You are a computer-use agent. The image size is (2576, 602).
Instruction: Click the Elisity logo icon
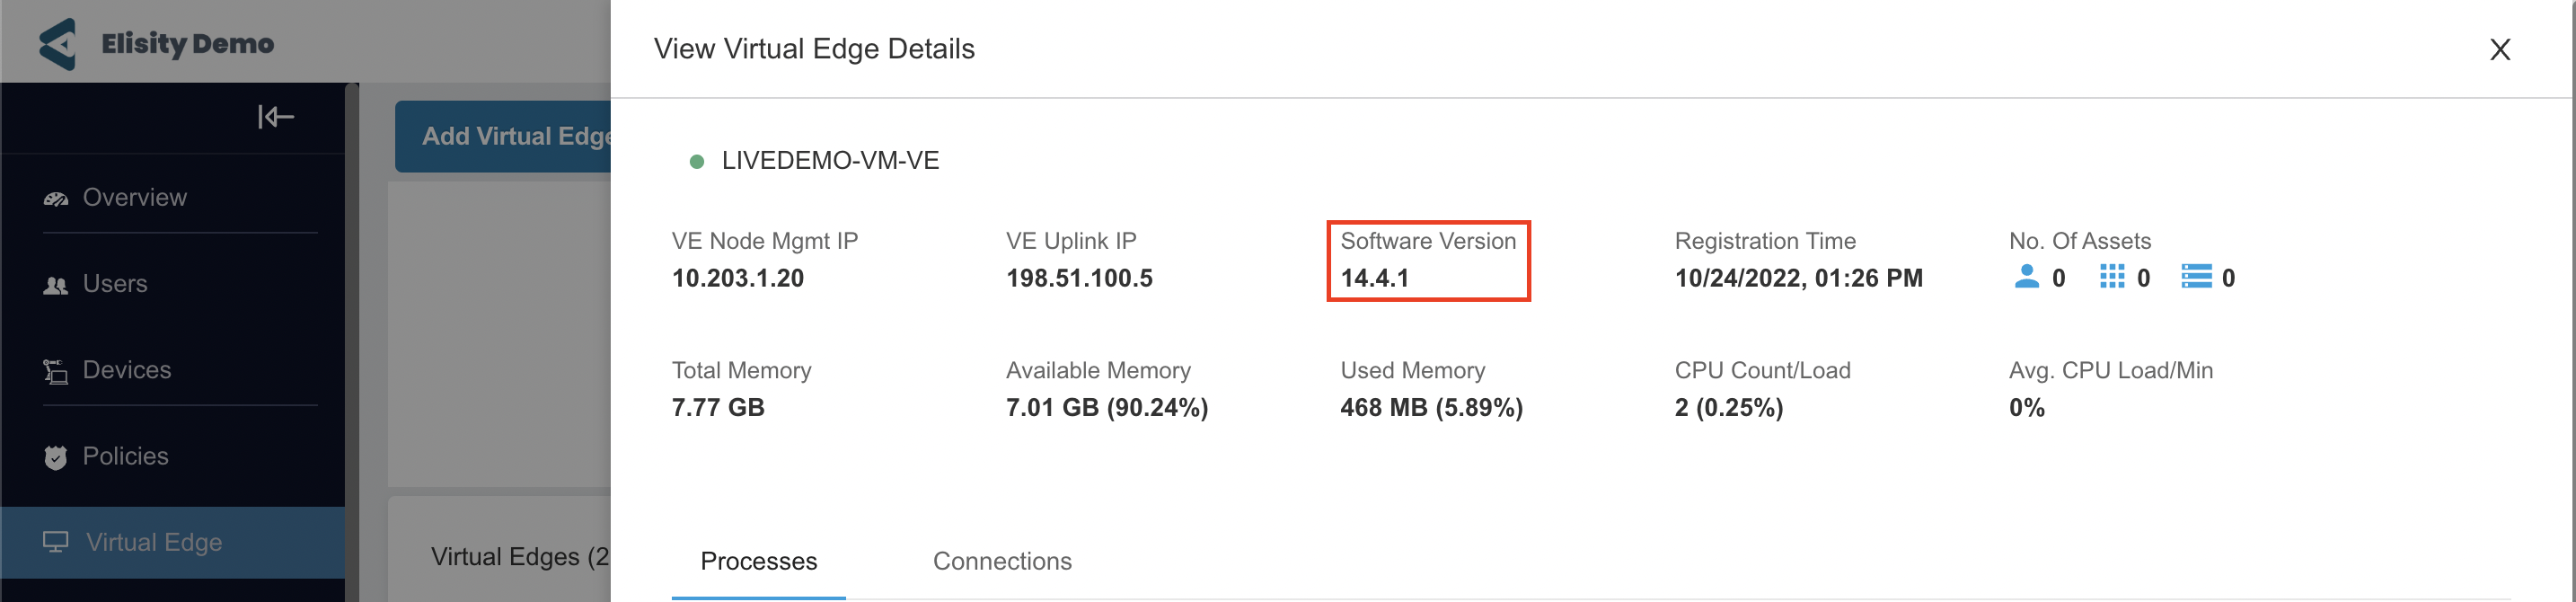point(57,44)
